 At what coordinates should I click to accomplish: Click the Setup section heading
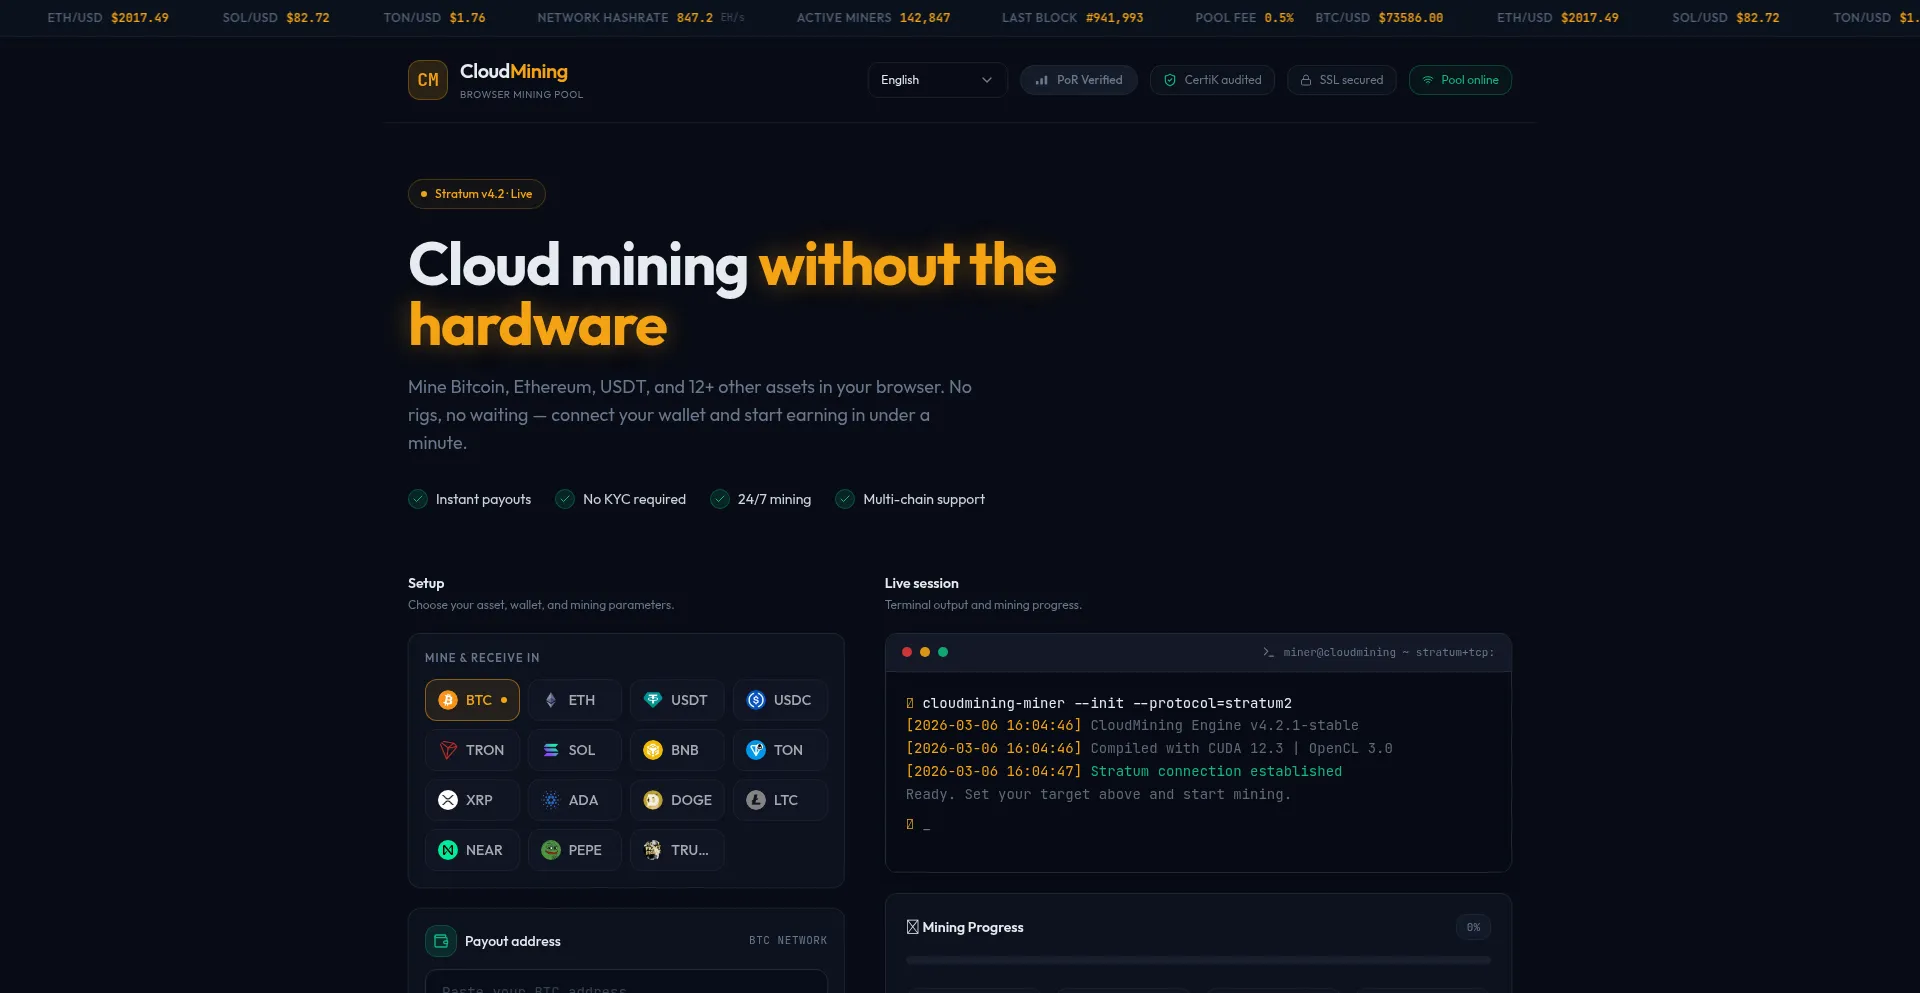click(426, 583)
